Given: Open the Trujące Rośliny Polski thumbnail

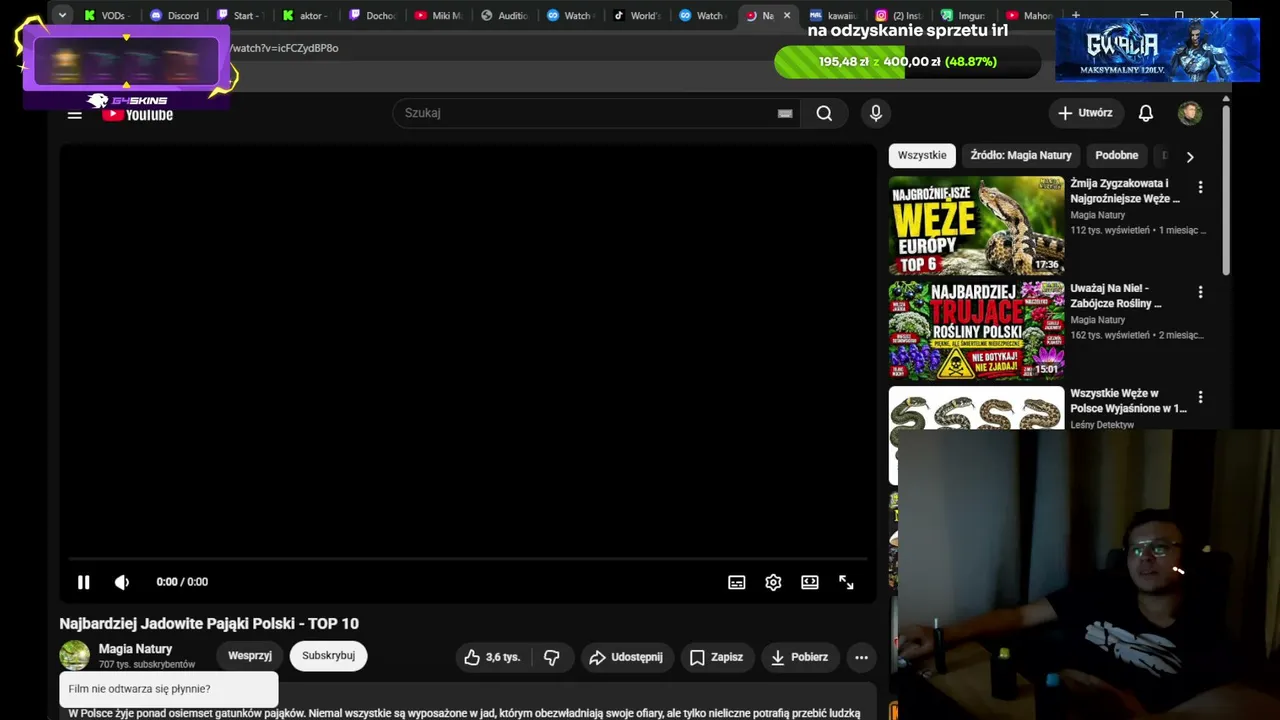Looking at the screenshot, I should coord(976,331).
